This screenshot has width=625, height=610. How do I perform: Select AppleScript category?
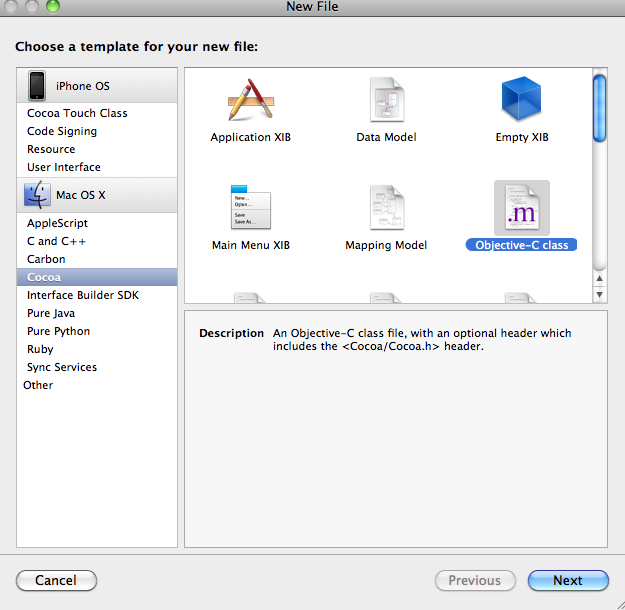click(97, 223)
